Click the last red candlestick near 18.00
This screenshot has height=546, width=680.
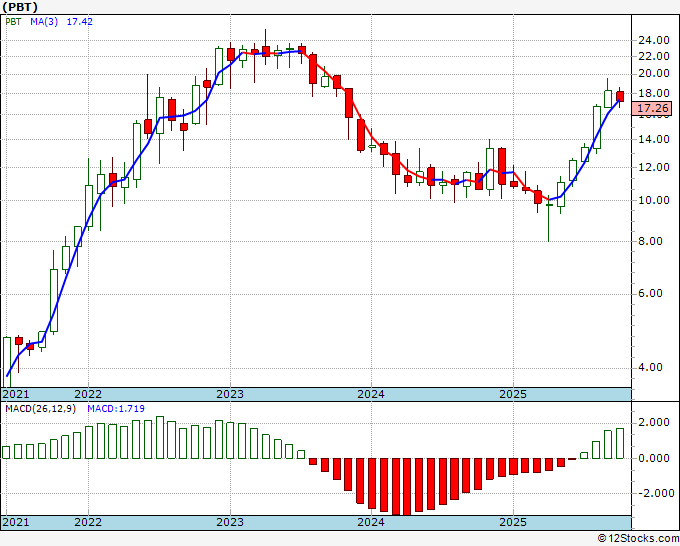point(620,96)
